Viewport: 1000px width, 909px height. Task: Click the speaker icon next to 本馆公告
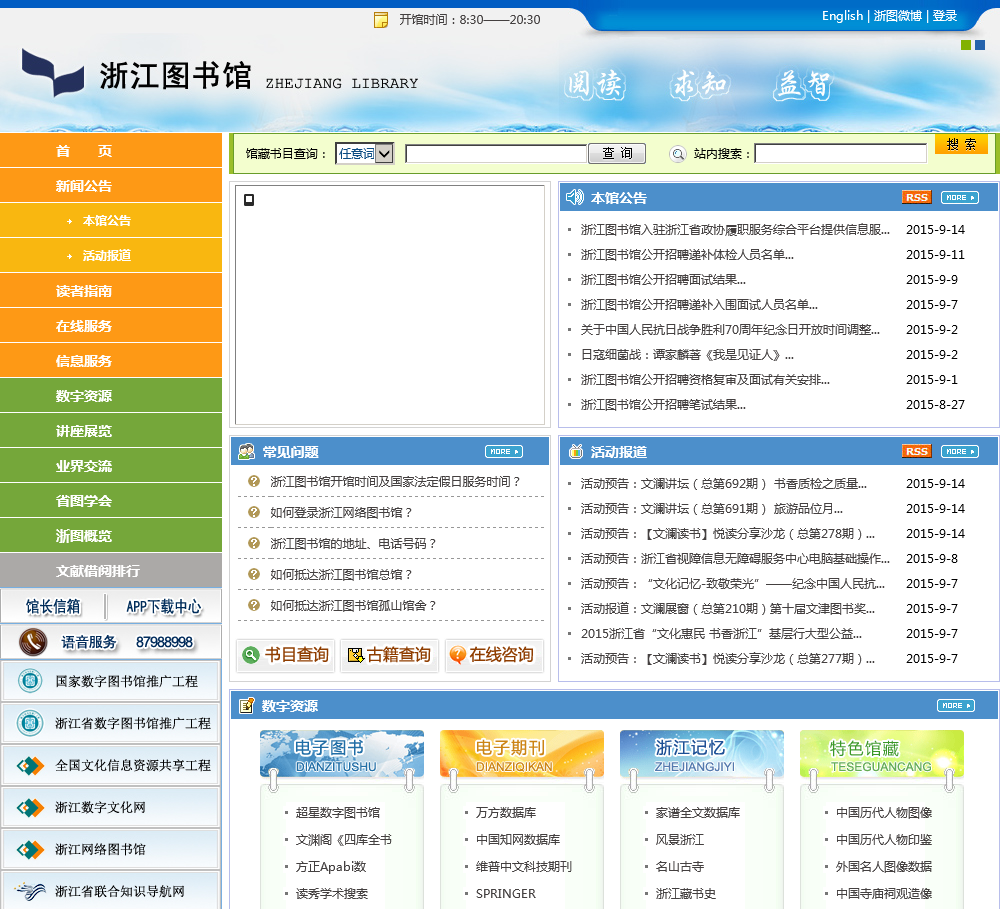574,197
